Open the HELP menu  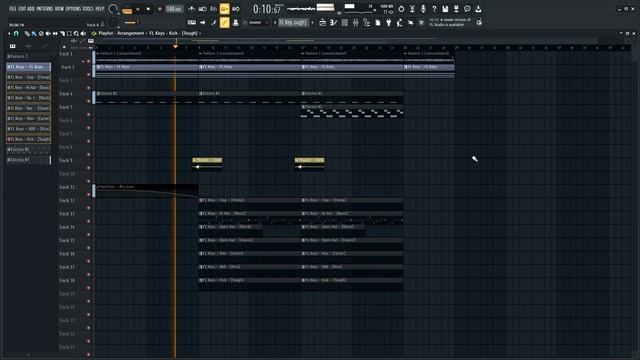[x=100, y=9]
